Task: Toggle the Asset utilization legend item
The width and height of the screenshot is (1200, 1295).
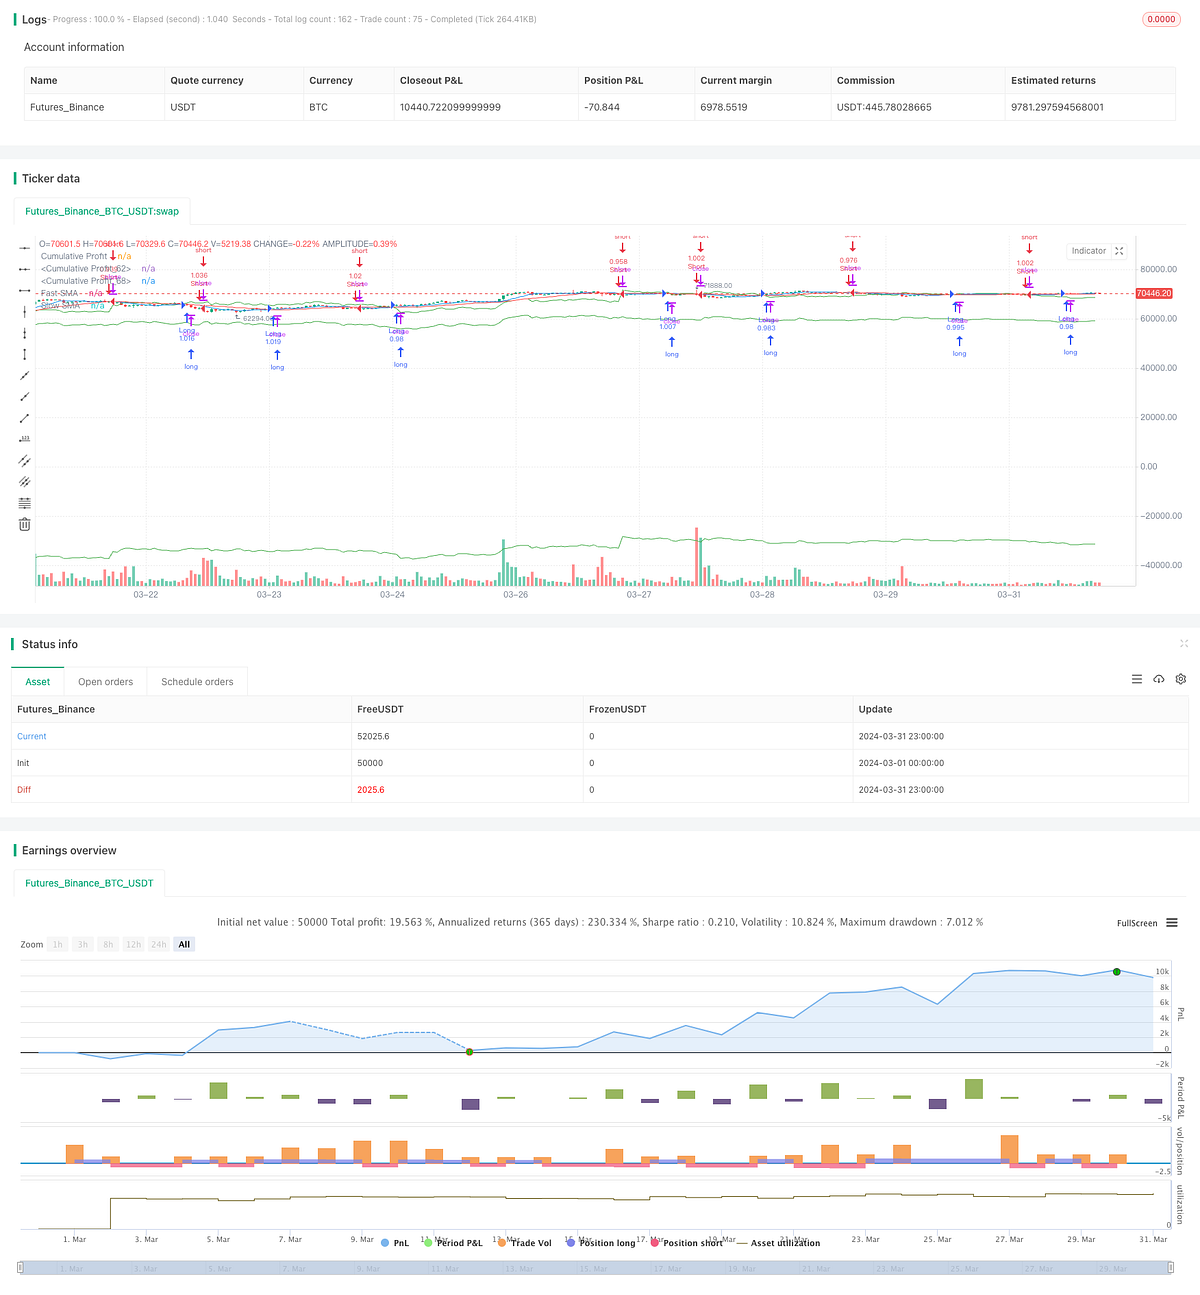Action: pyautogui.click(x=785, y=1242)
